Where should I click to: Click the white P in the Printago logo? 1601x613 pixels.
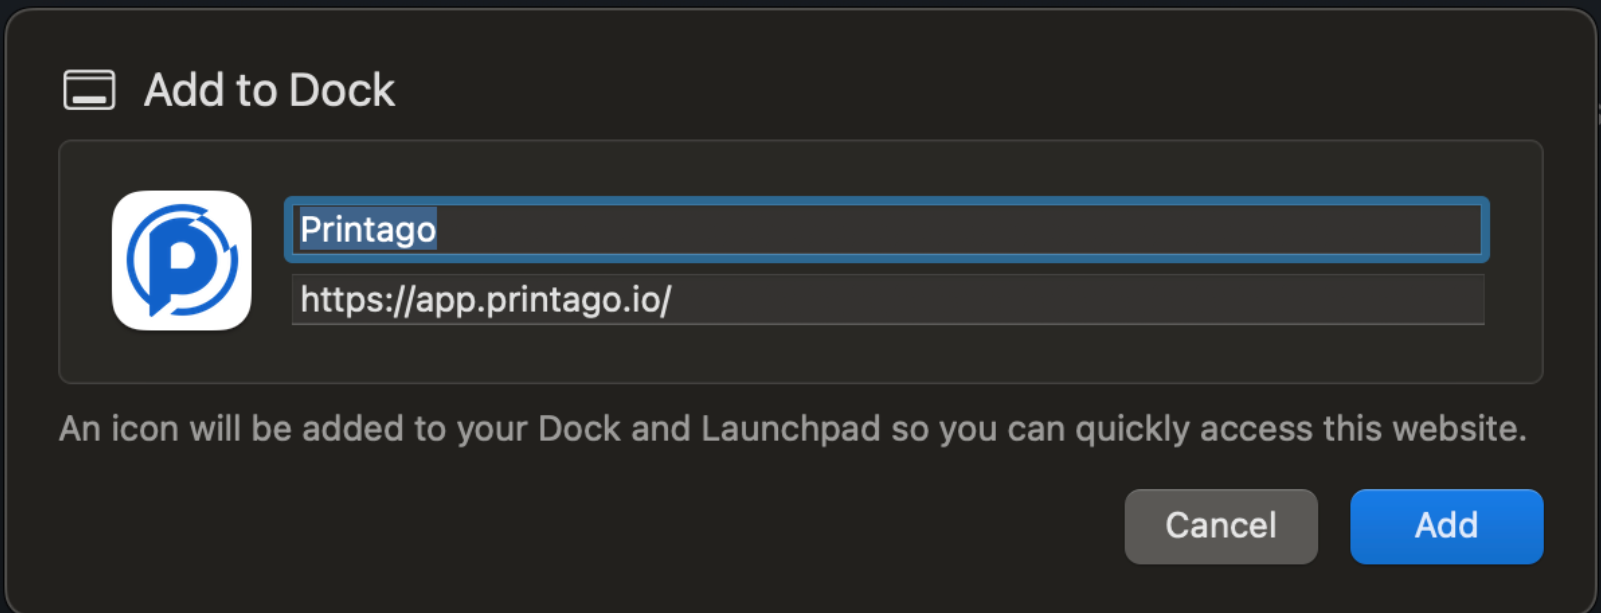(182, 257)
